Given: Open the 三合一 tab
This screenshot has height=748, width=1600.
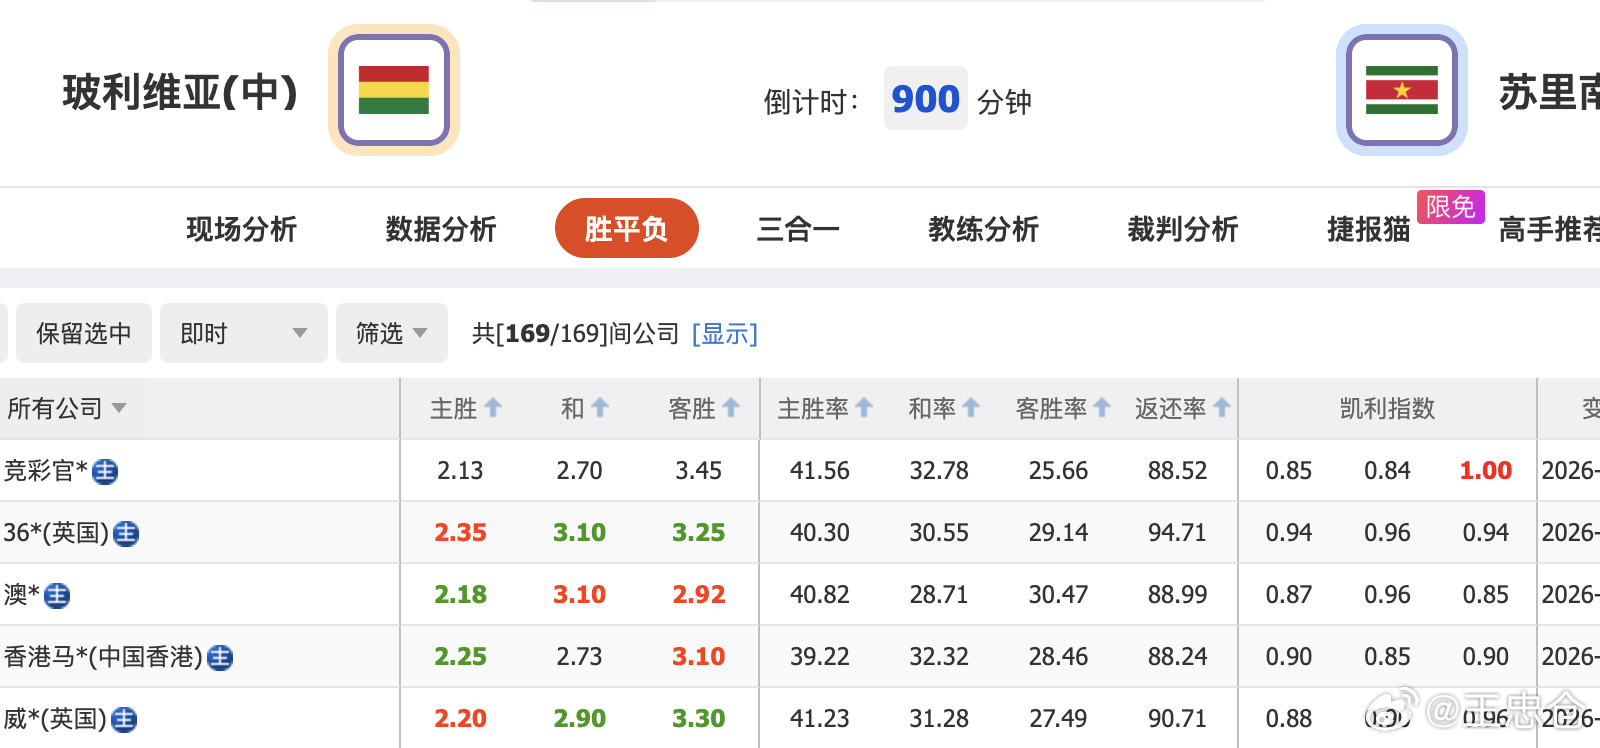Looking at the screenshot, I should click(798, 229).
